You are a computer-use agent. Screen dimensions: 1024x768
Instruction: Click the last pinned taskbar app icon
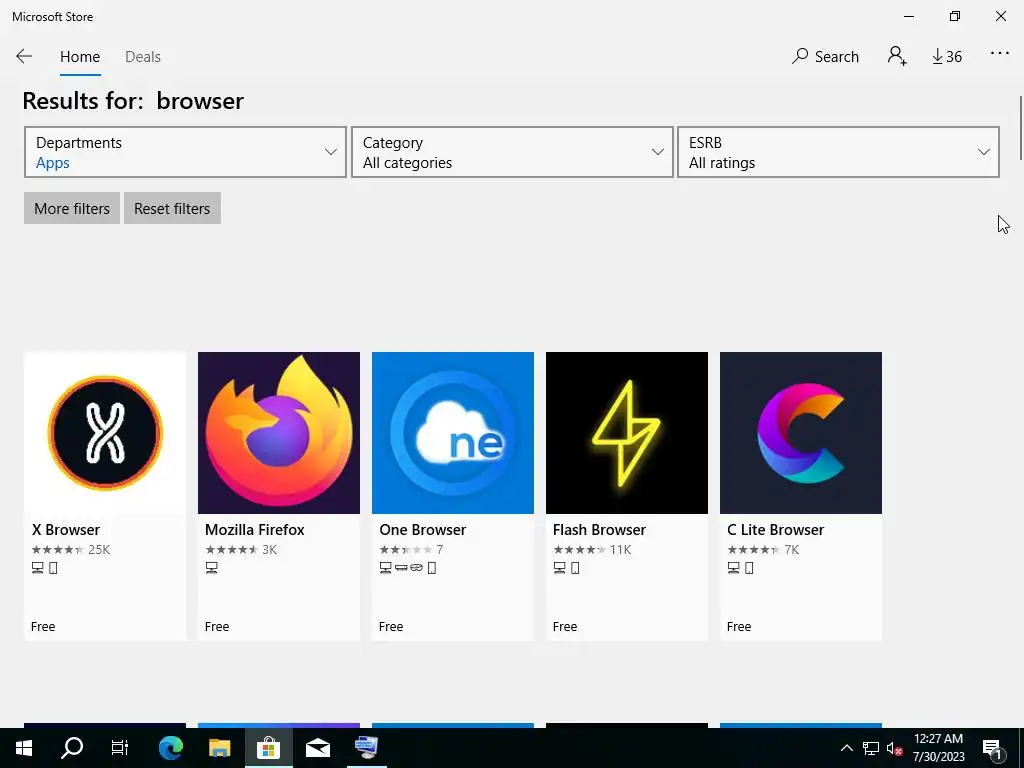click(366, 748)
